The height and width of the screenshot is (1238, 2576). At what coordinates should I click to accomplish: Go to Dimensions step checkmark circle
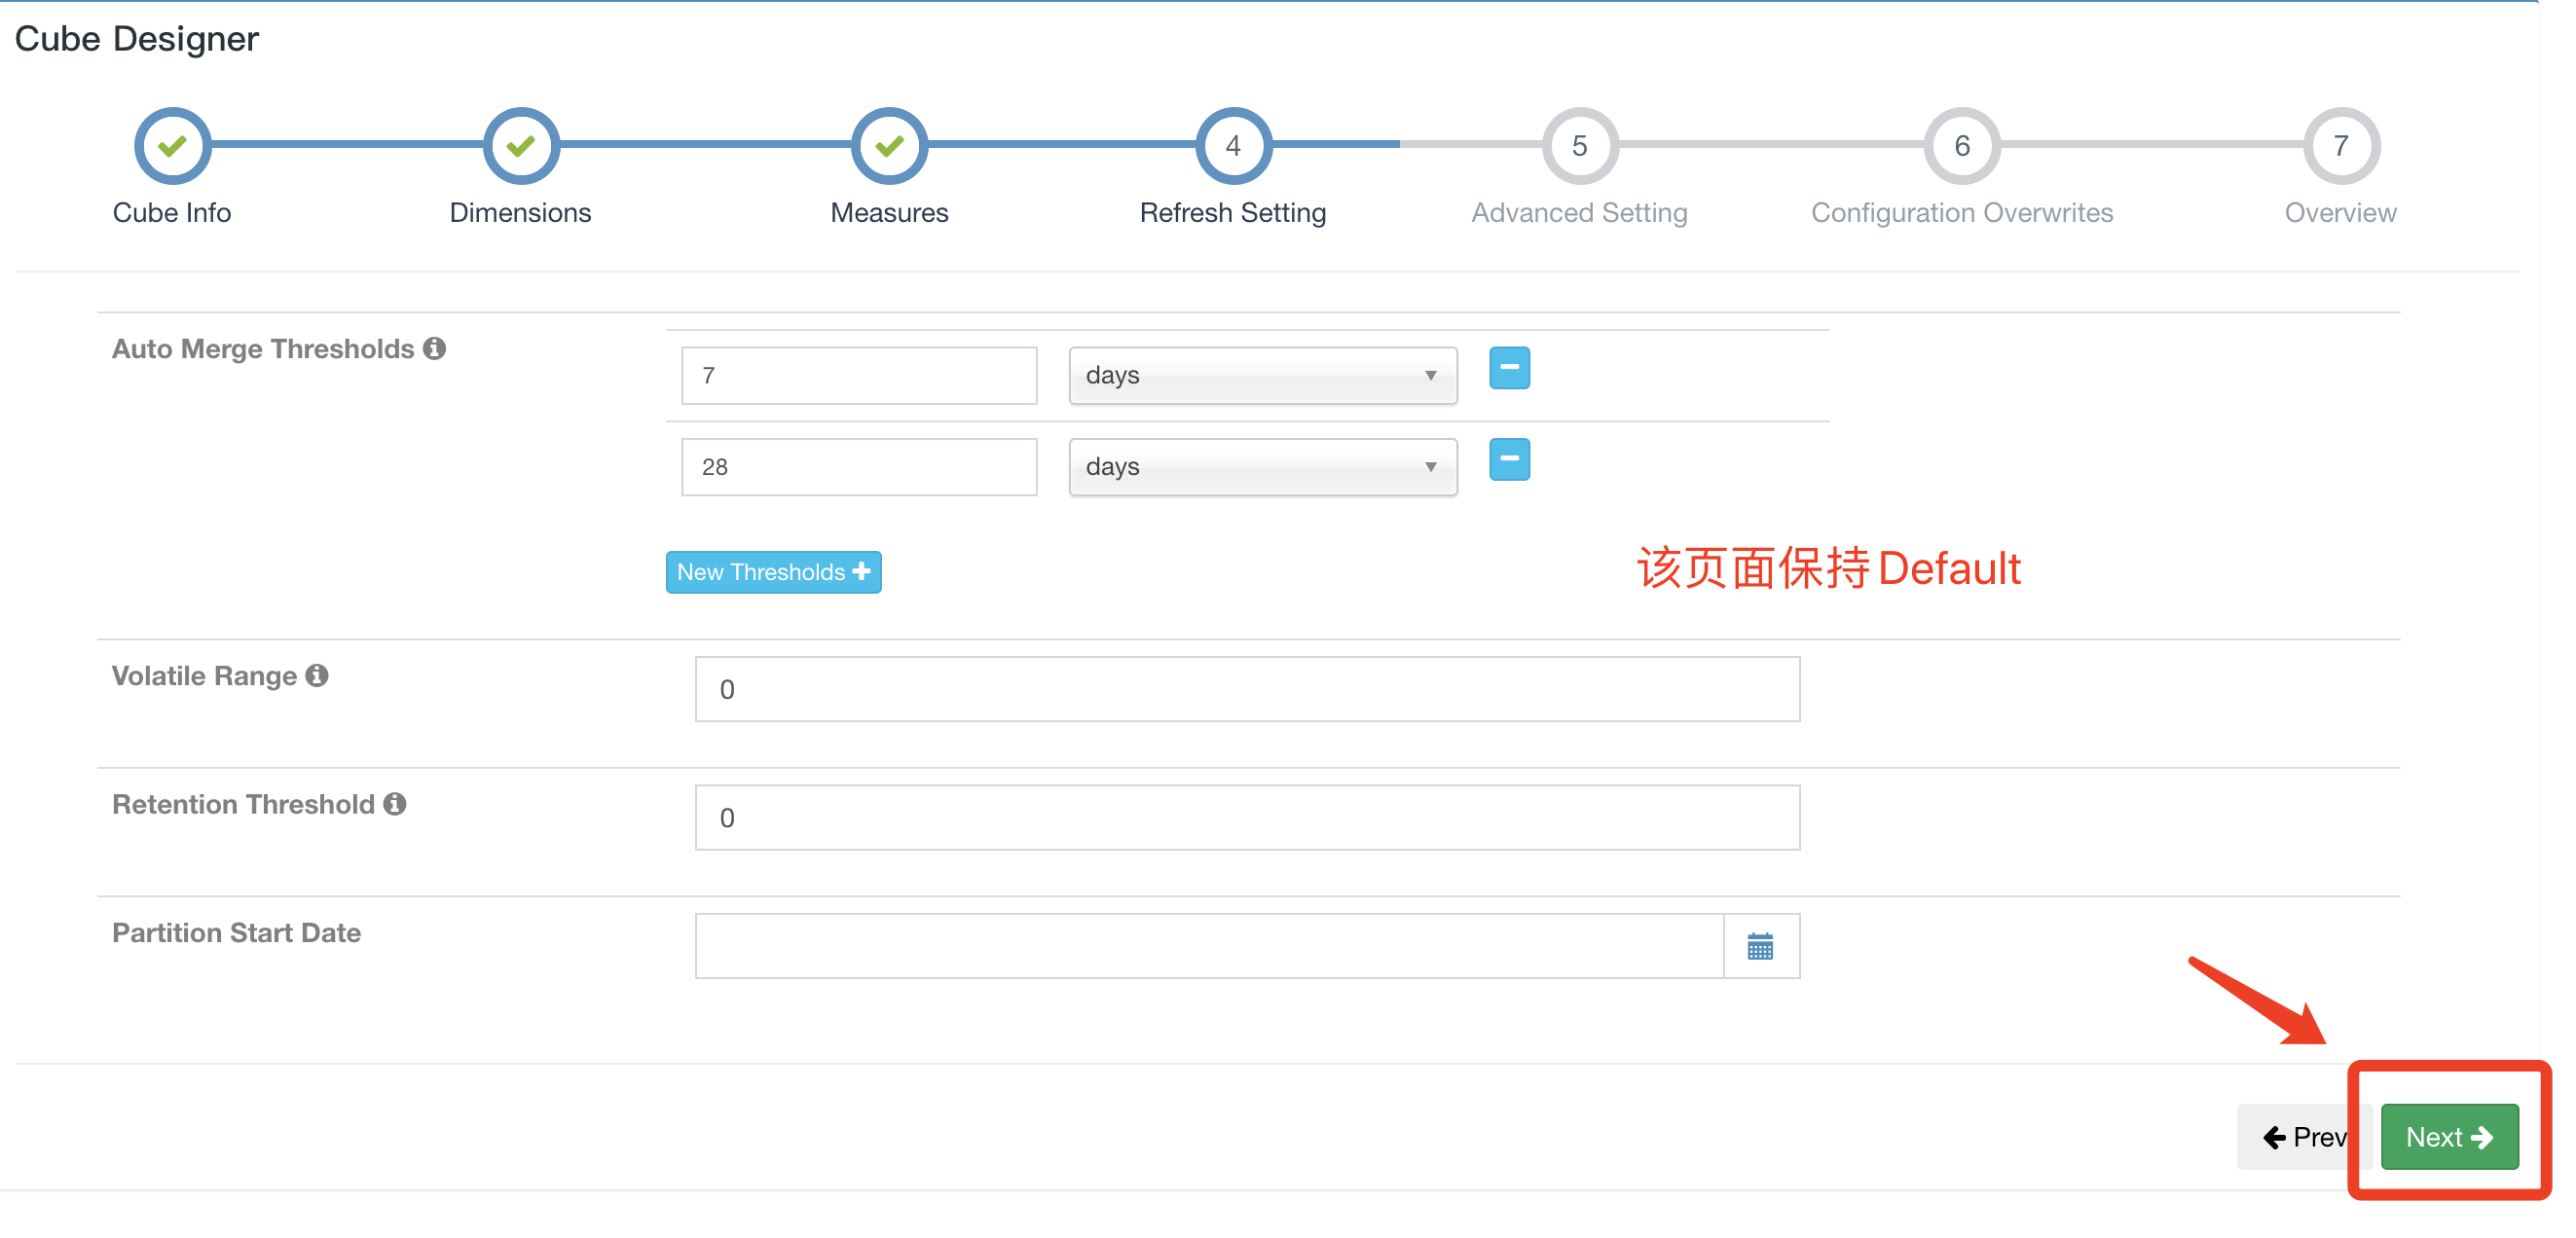point(520,146)
